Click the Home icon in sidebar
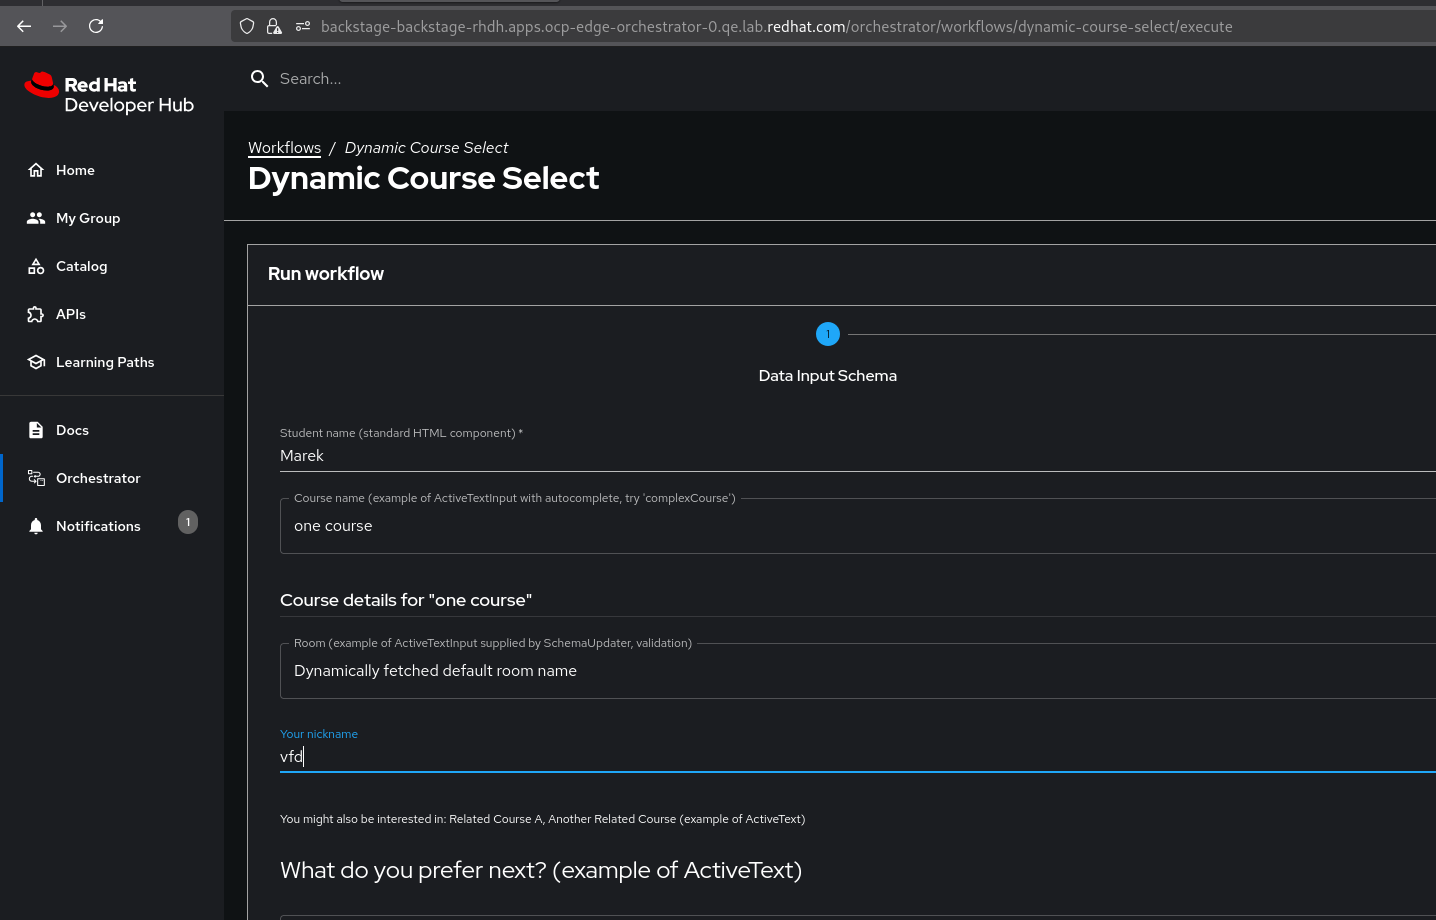 pyautogui.click(x=36, y=170)
